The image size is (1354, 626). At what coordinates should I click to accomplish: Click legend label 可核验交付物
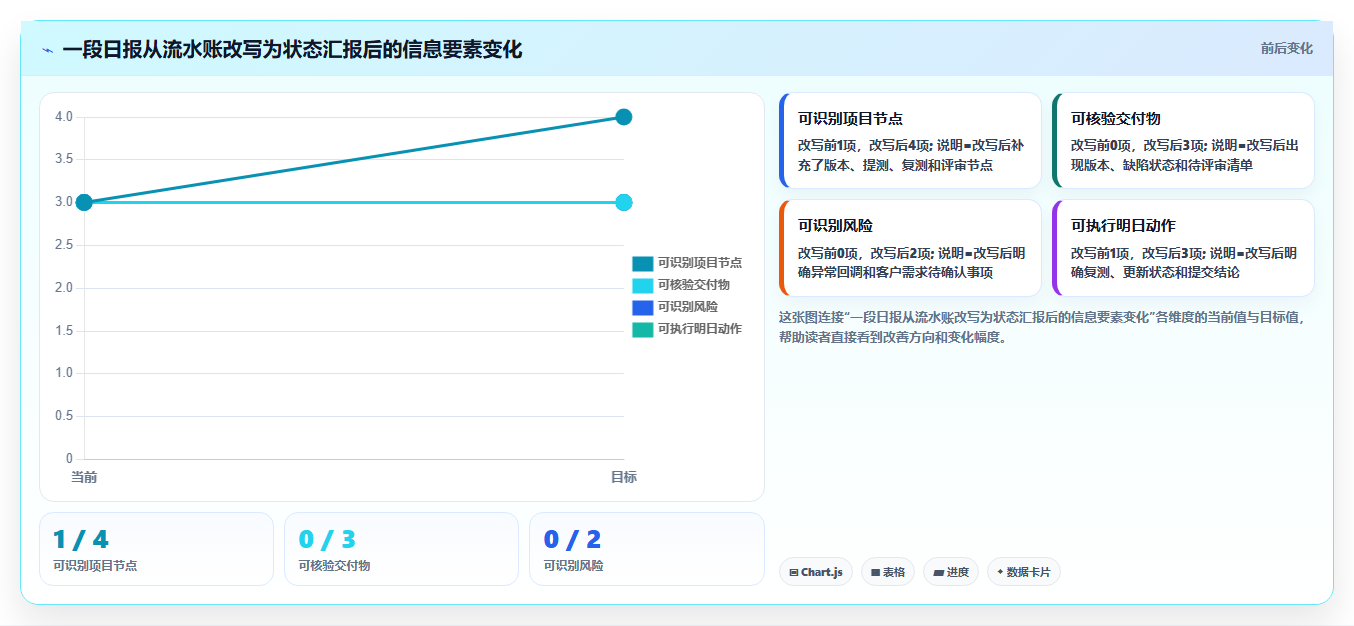(692, 285)
